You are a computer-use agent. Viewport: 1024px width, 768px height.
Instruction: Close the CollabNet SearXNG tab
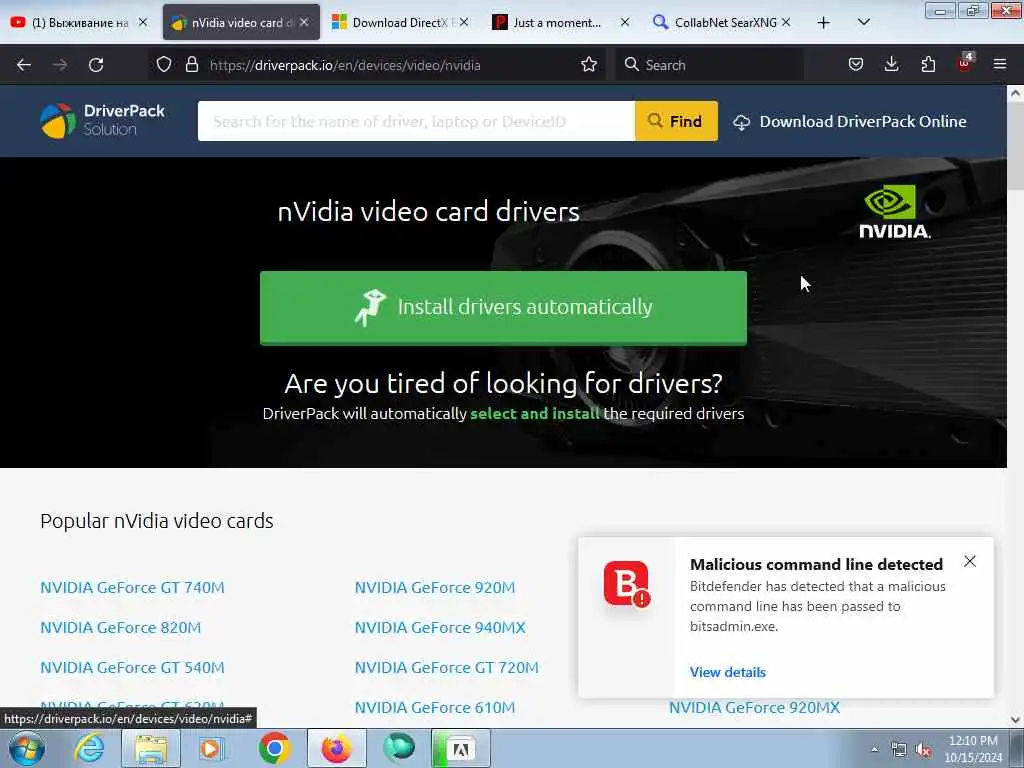786,22
